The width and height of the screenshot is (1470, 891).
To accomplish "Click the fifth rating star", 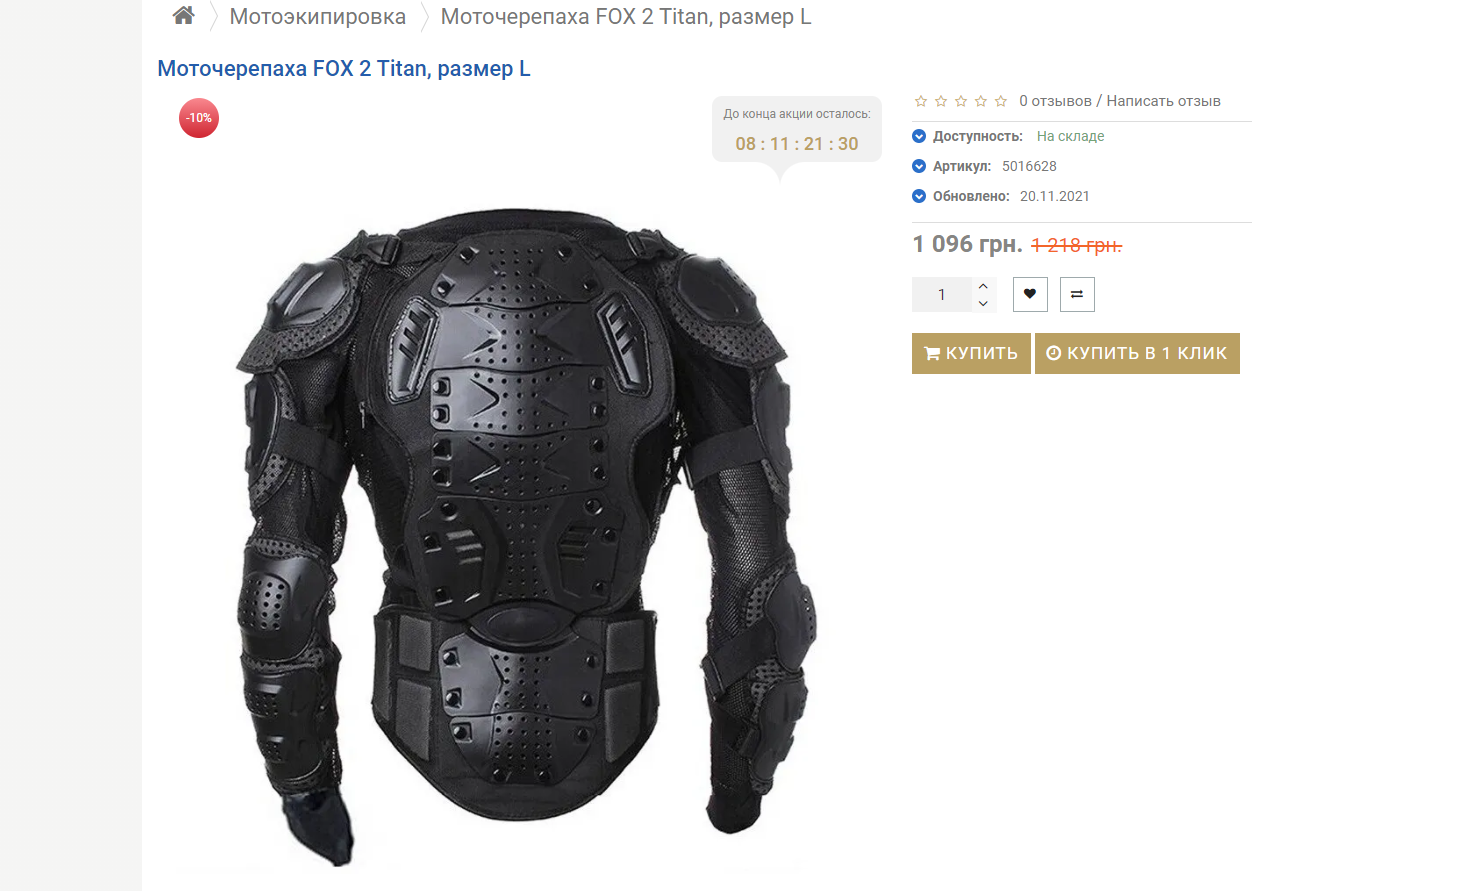I will 1001,101.
